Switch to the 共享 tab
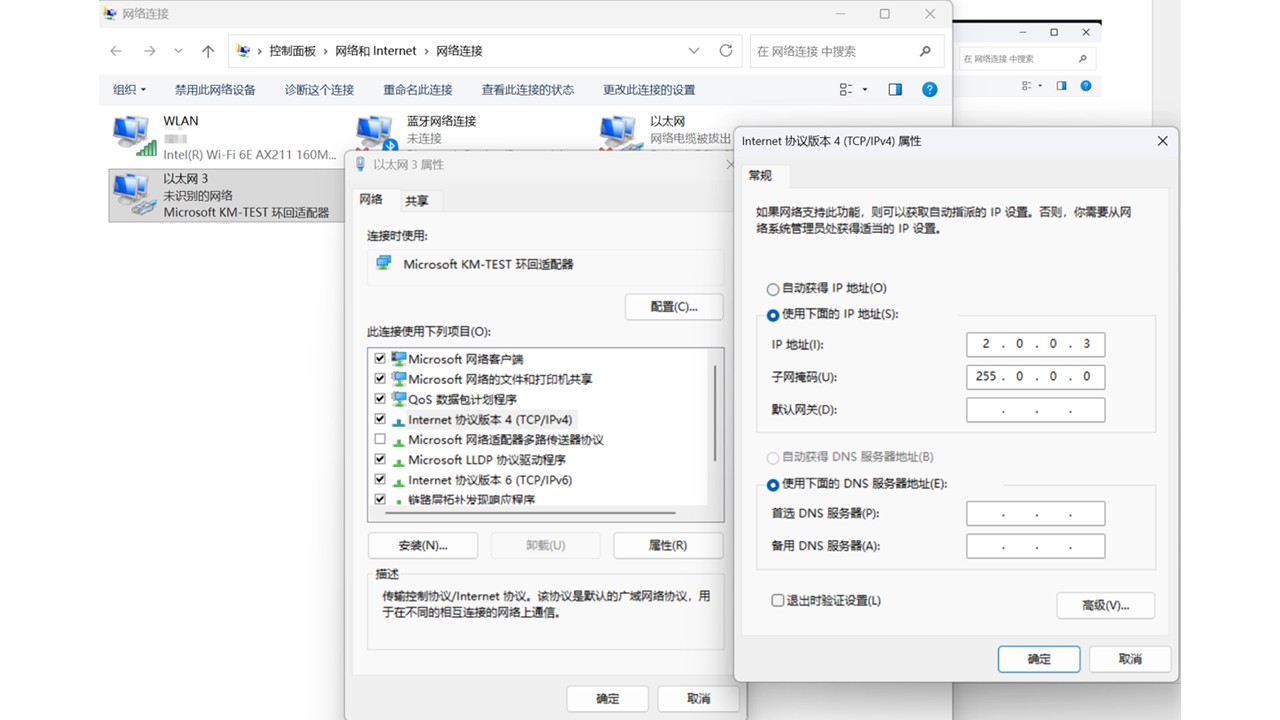The image size is (1280, 720). tap(417, 201)
